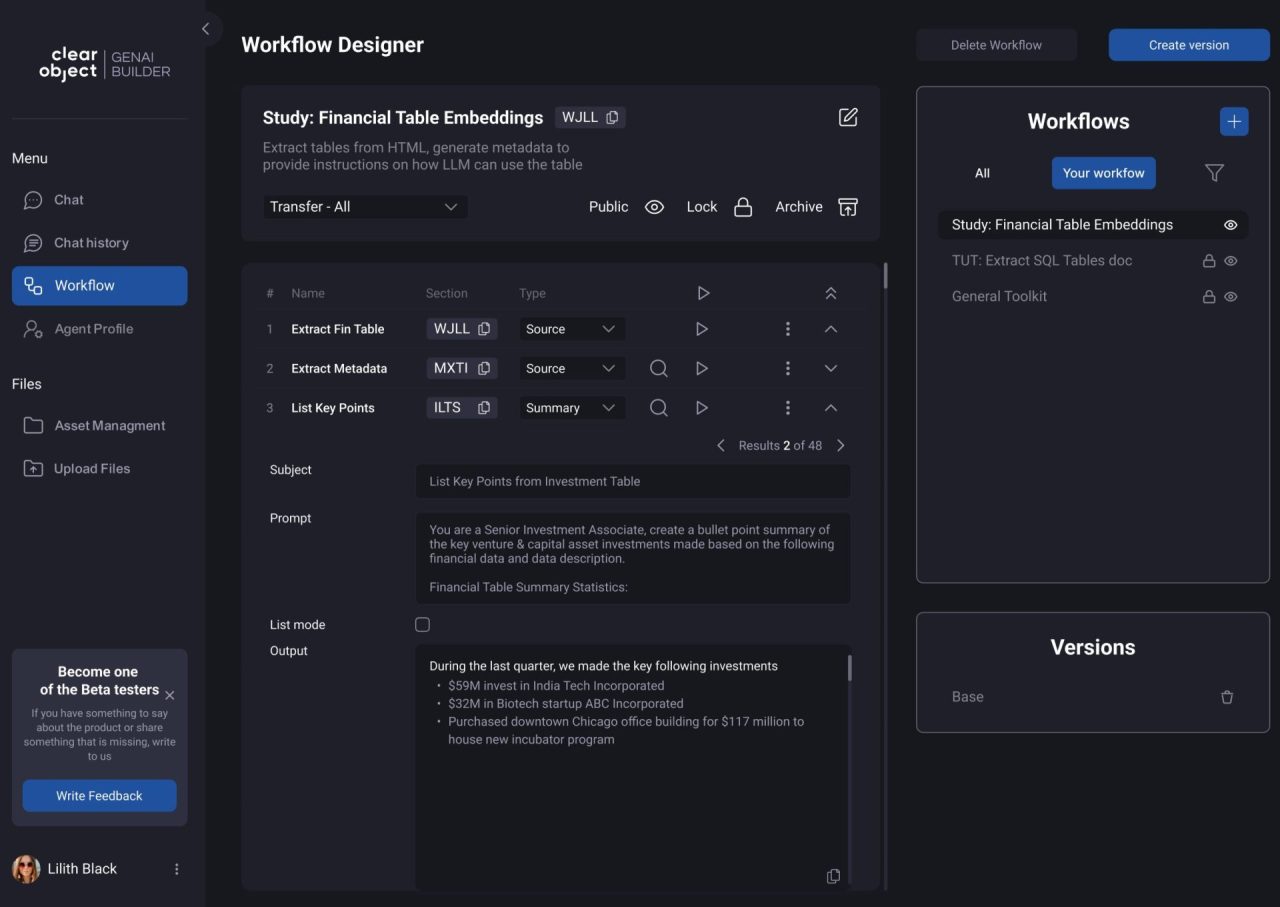Open the workflow description editor pencil icon

coord(847,117)
